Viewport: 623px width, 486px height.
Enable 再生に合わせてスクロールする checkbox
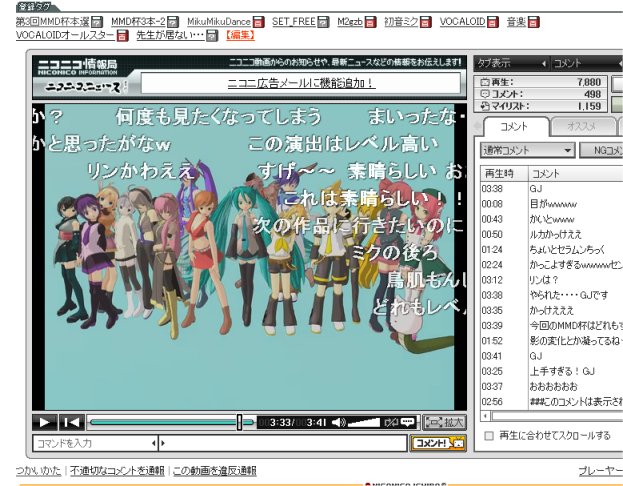coord(489,436)
